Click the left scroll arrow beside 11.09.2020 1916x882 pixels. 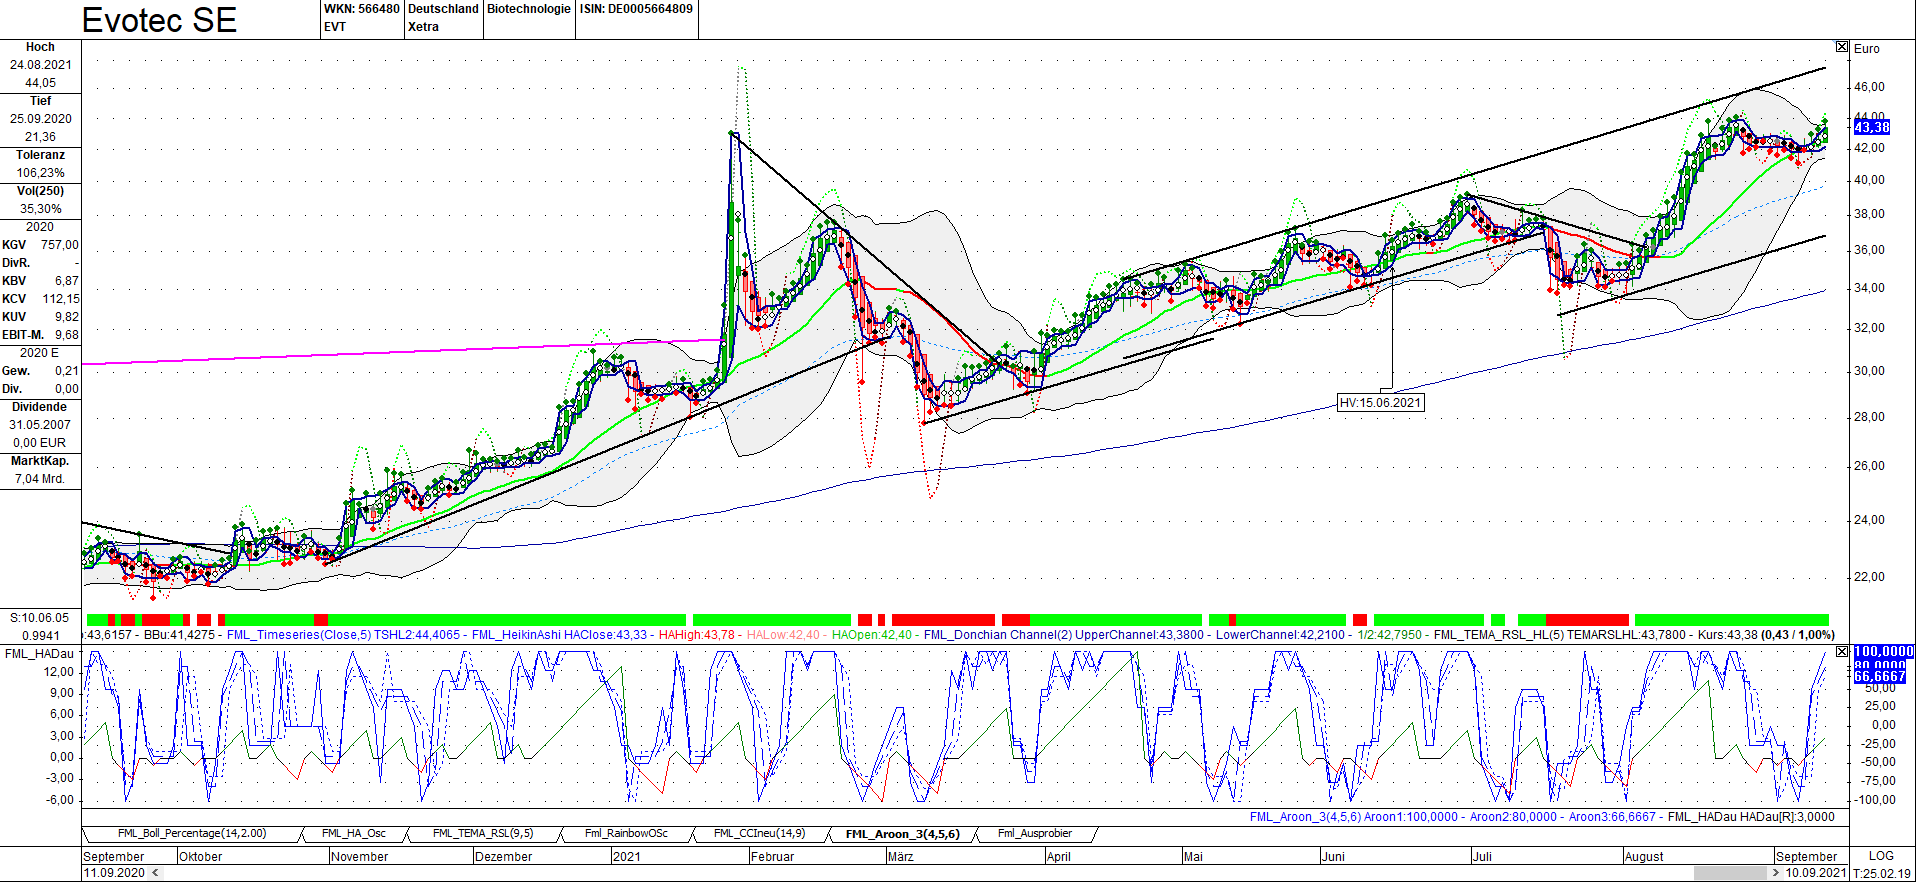[x=155, y=873]
